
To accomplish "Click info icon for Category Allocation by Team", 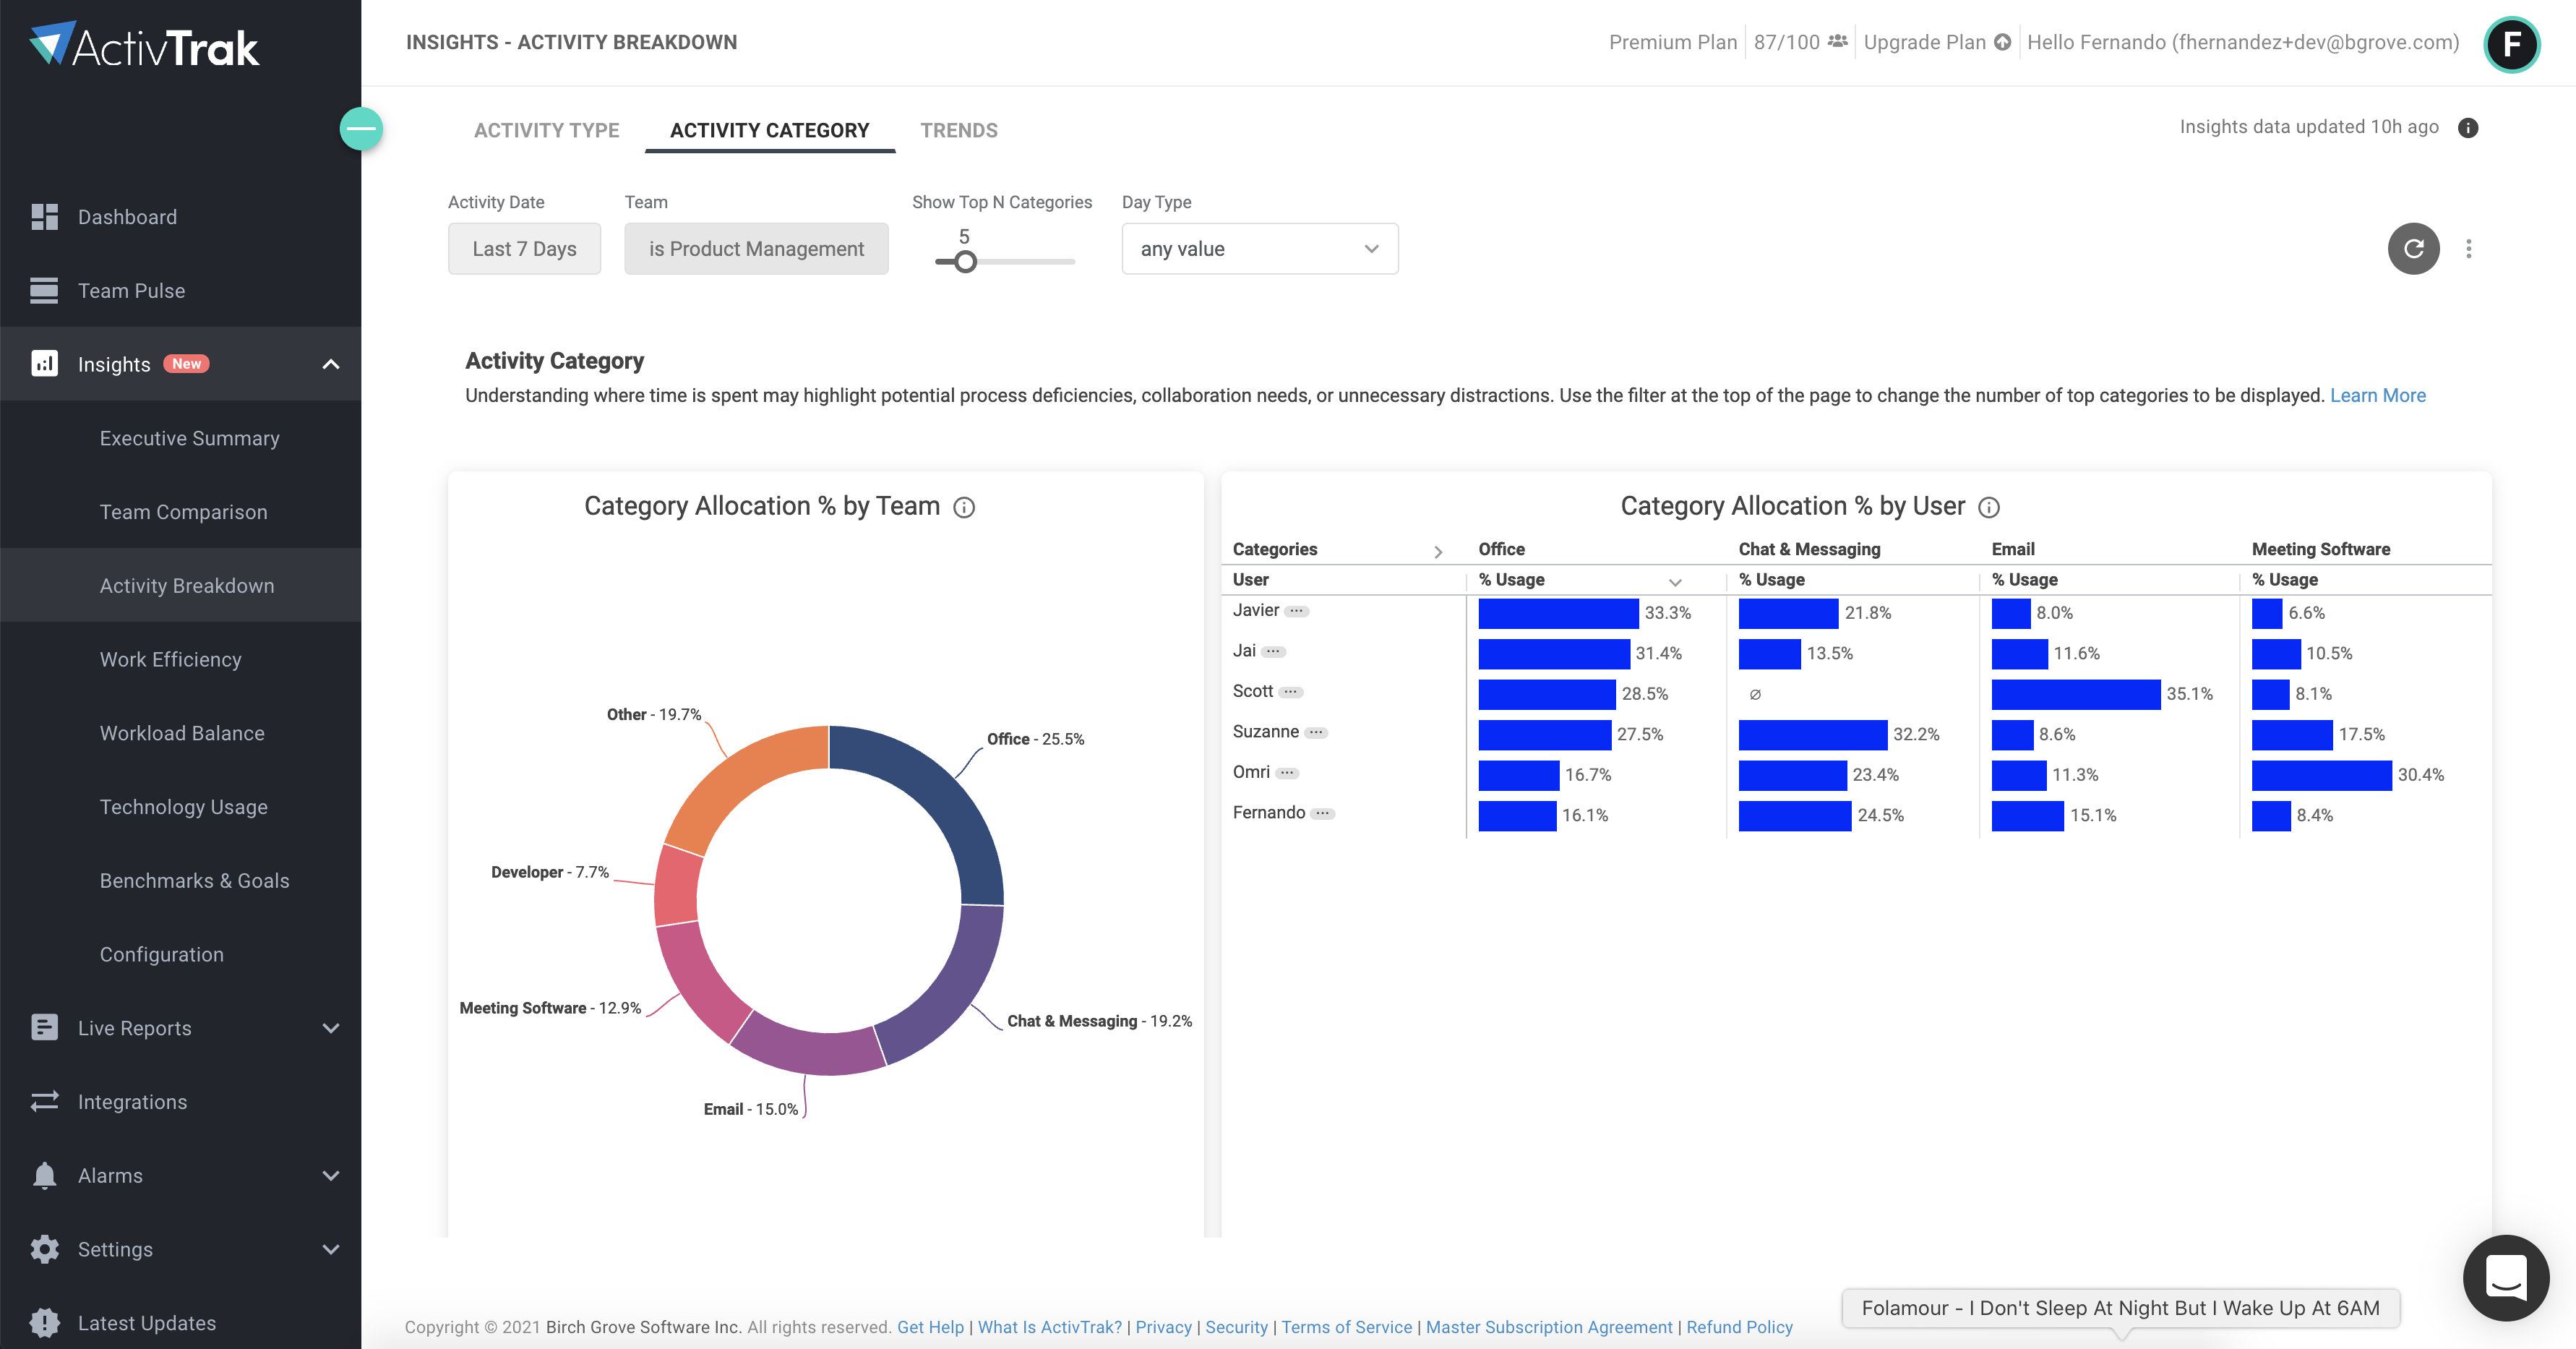I will pos(964,508).
